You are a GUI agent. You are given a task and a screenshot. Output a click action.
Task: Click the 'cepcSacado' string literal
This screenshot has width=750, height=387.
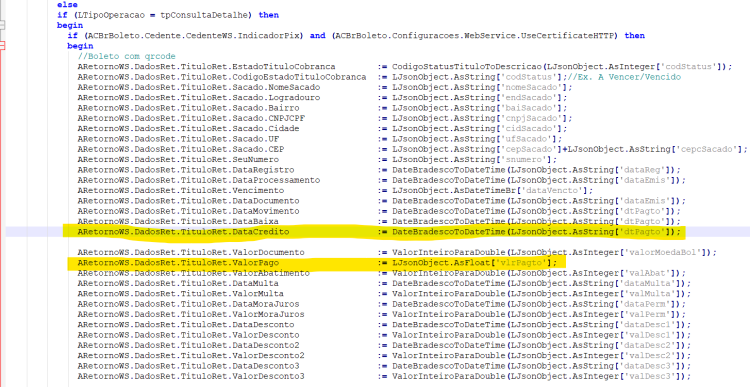click(707, 149)
